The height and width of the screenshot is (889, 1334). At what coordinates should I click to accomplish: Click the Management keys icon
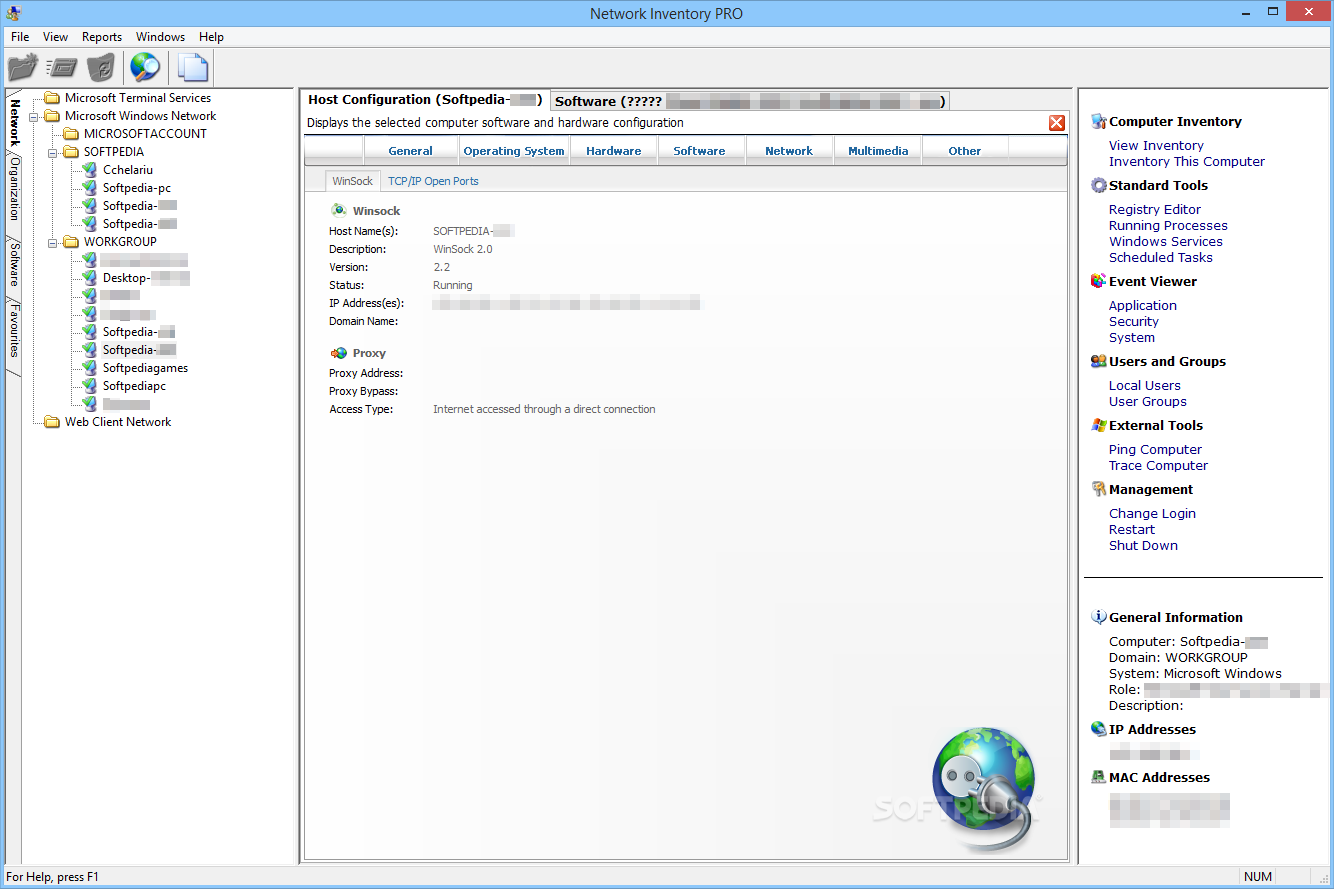click(1099, 489)
